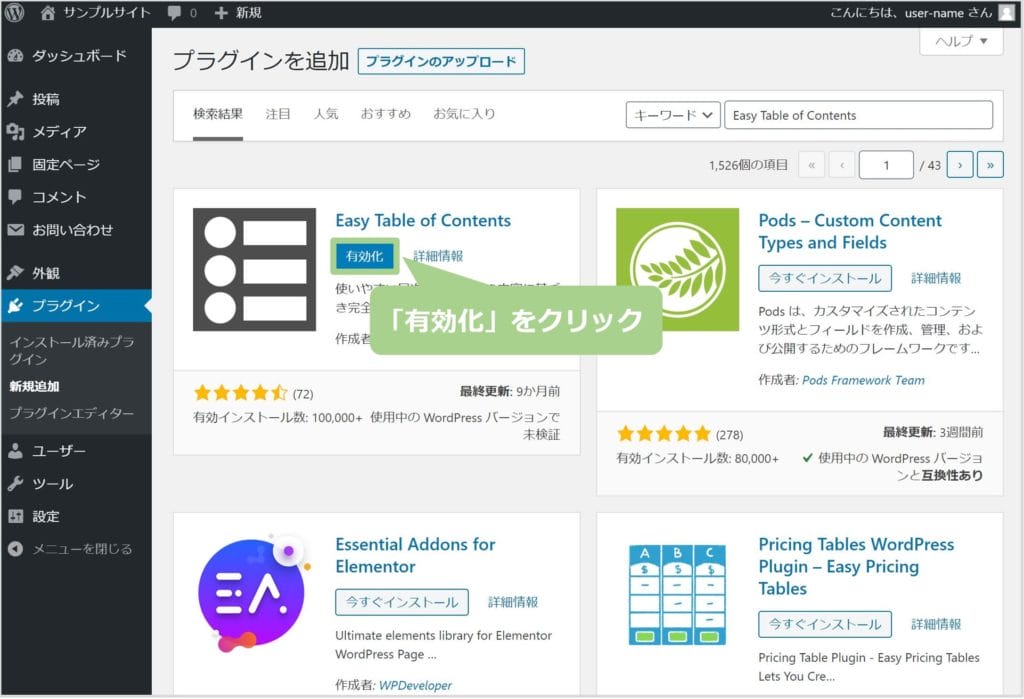Click プラグインのアップロード button

441,61
